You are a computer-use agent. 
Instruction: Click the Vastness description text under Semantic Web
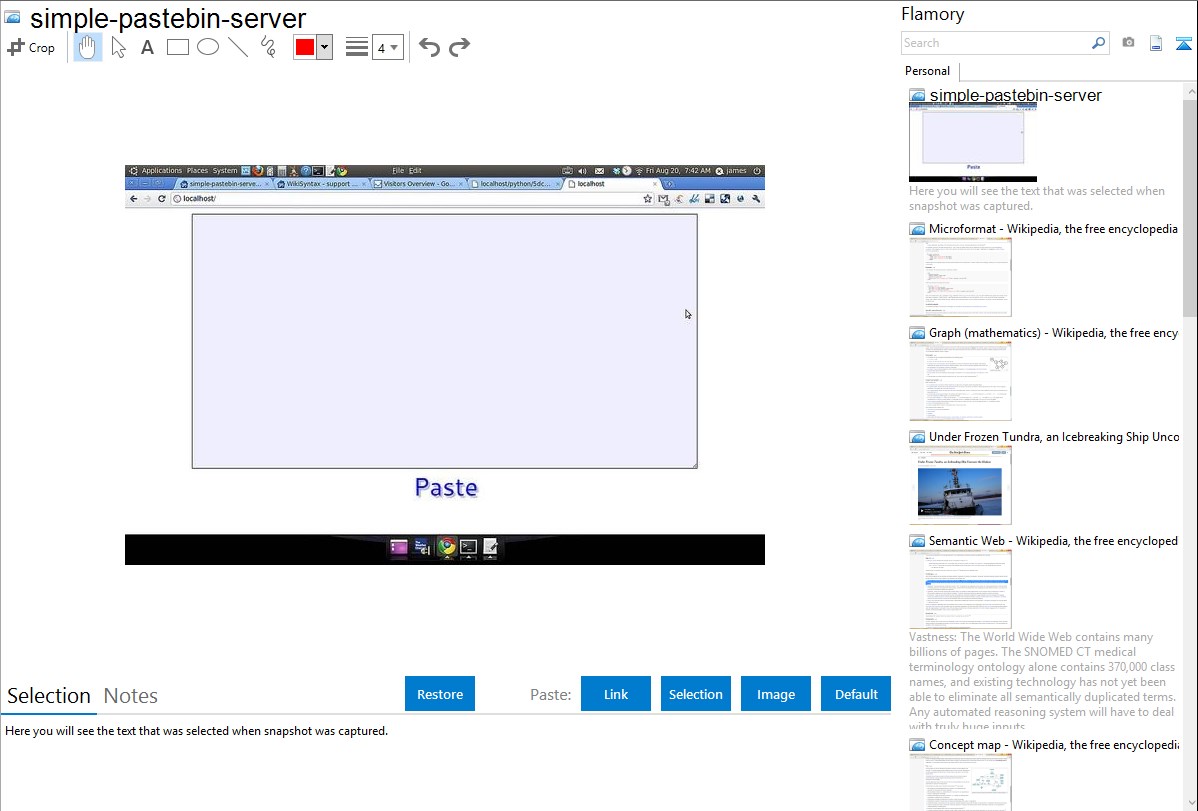[1042, 681]
